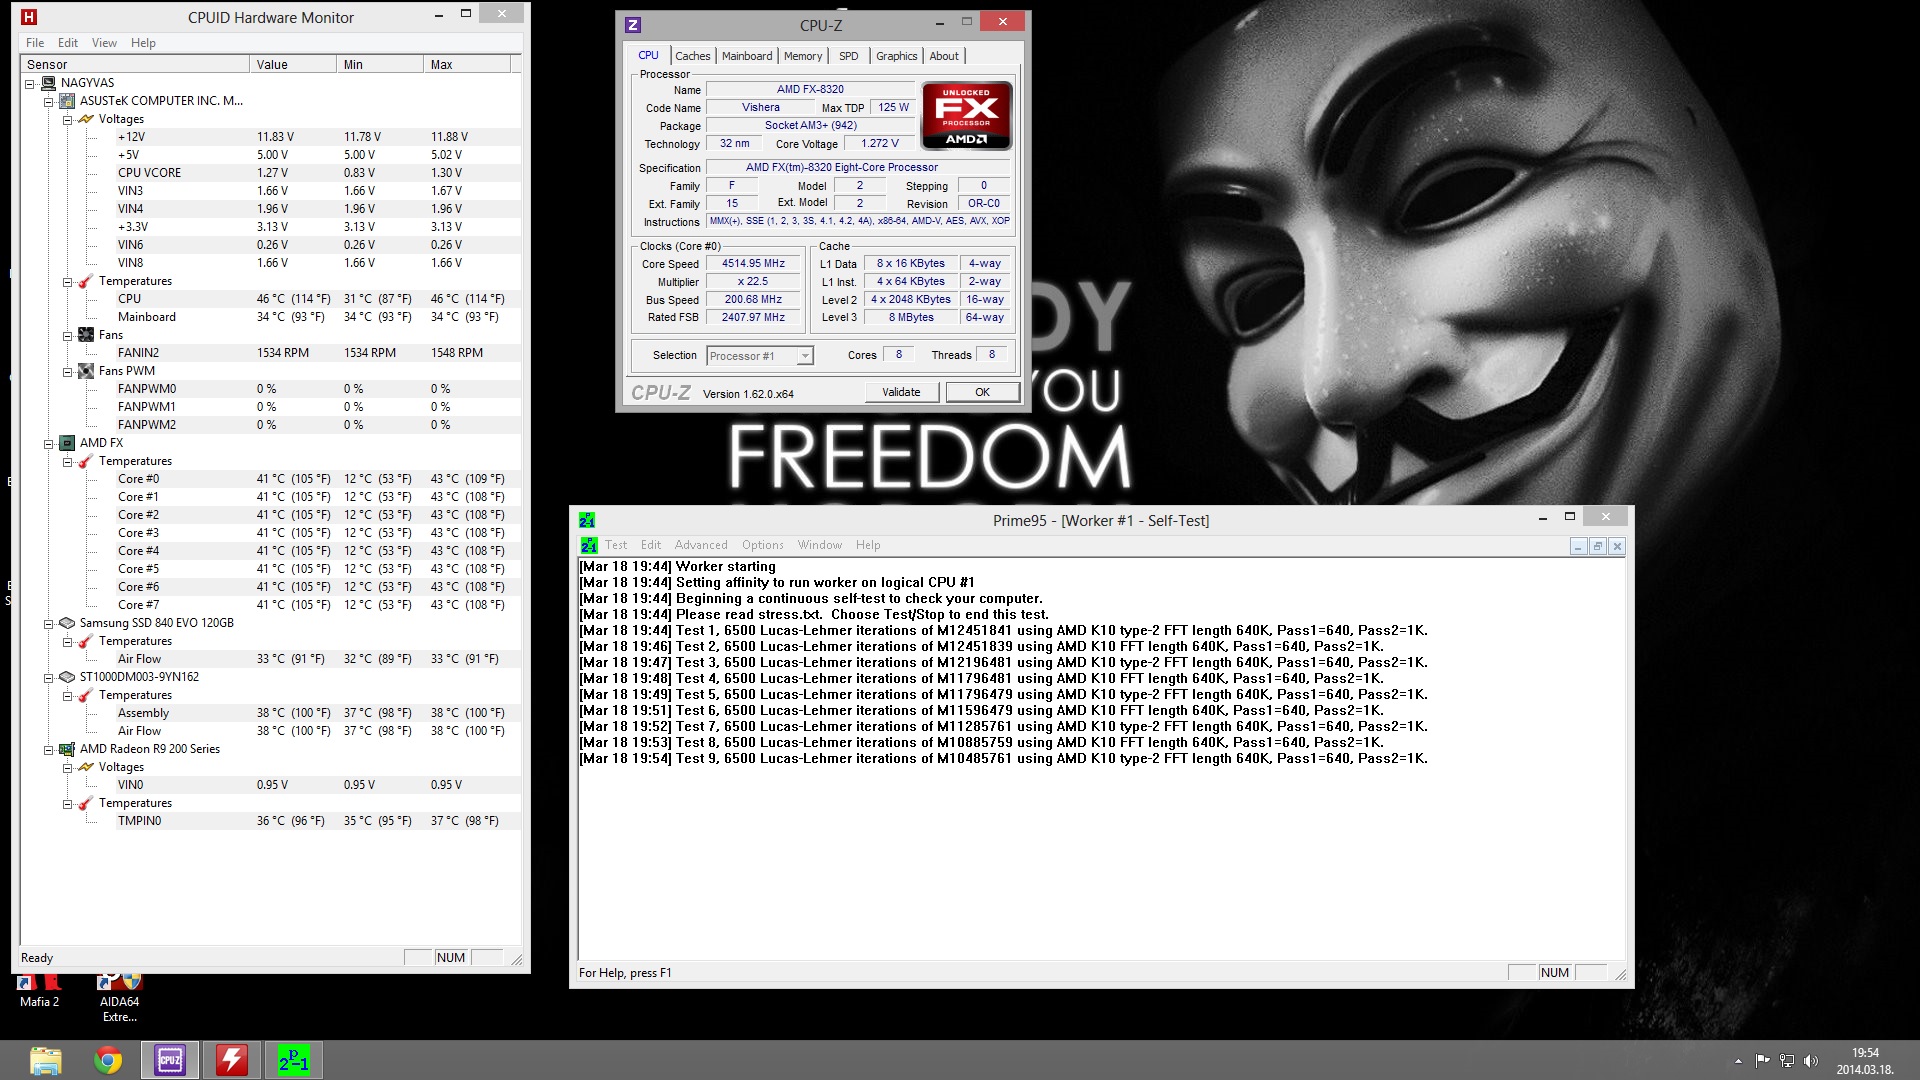This screenshot has width=1920, height=1080.
Task: Click the CPU-Z OK button
Action: click(982, 392)
